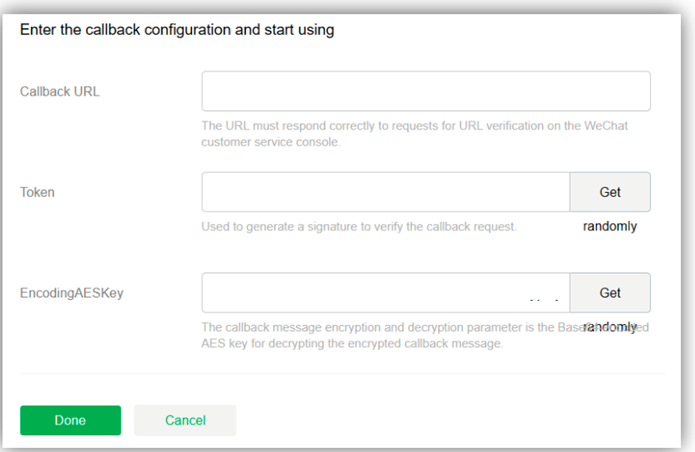
Task: Click the 'Used to generate a signature' hint
Action: coord(359,226)
